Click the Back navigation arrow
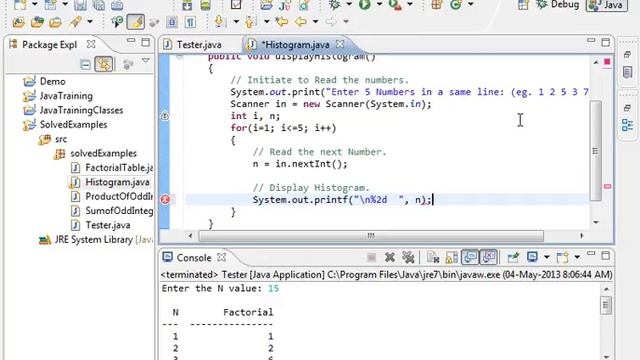The width and height of the screenshot is (640, 360). click(301, 21)
